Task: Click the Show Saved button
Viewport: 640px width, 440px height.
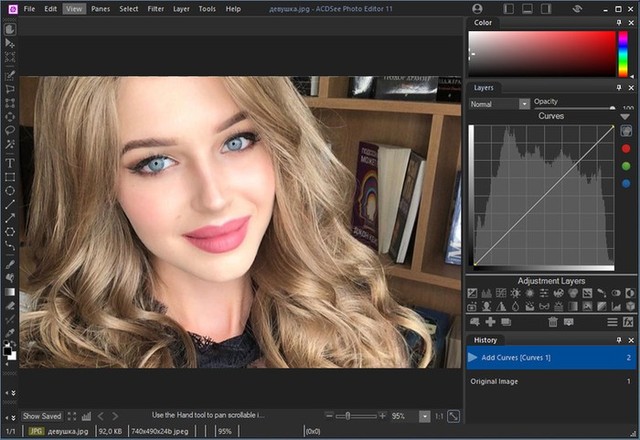Action: [x=42, y=415]
